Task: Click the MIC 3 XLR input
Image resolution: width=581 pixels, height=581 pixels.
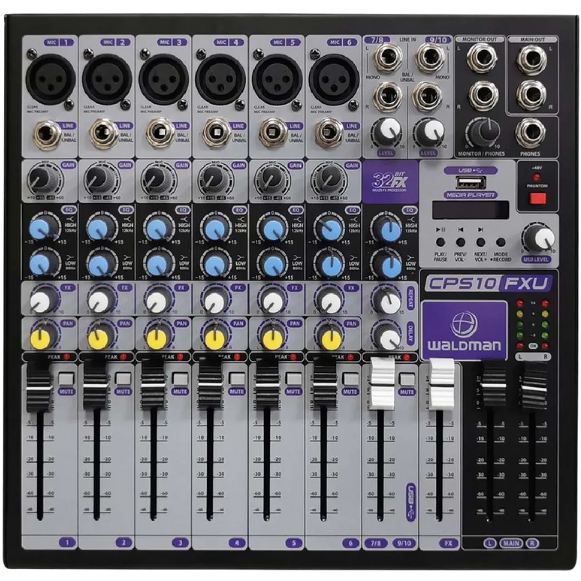Action: 164,79
